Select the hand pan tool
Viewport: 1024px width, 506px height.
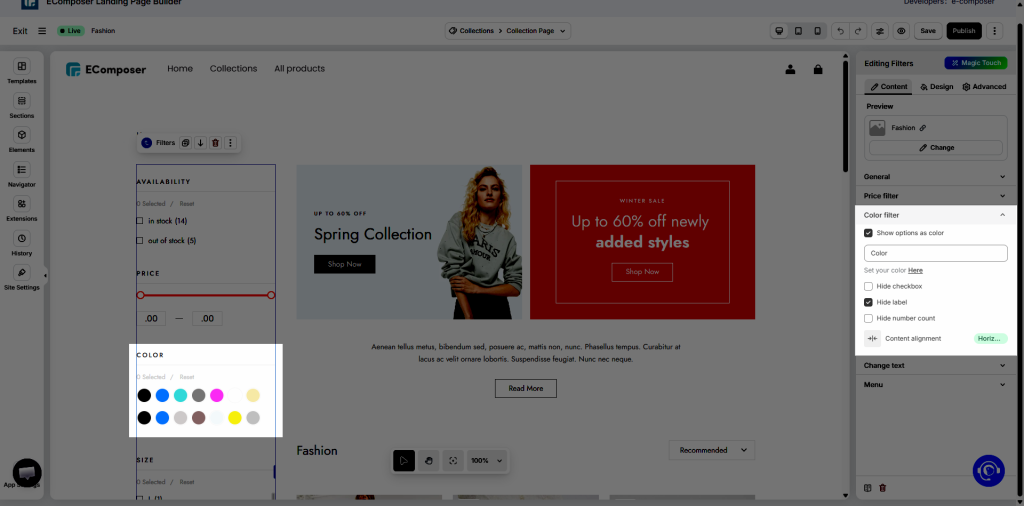[x=429, y=460]
